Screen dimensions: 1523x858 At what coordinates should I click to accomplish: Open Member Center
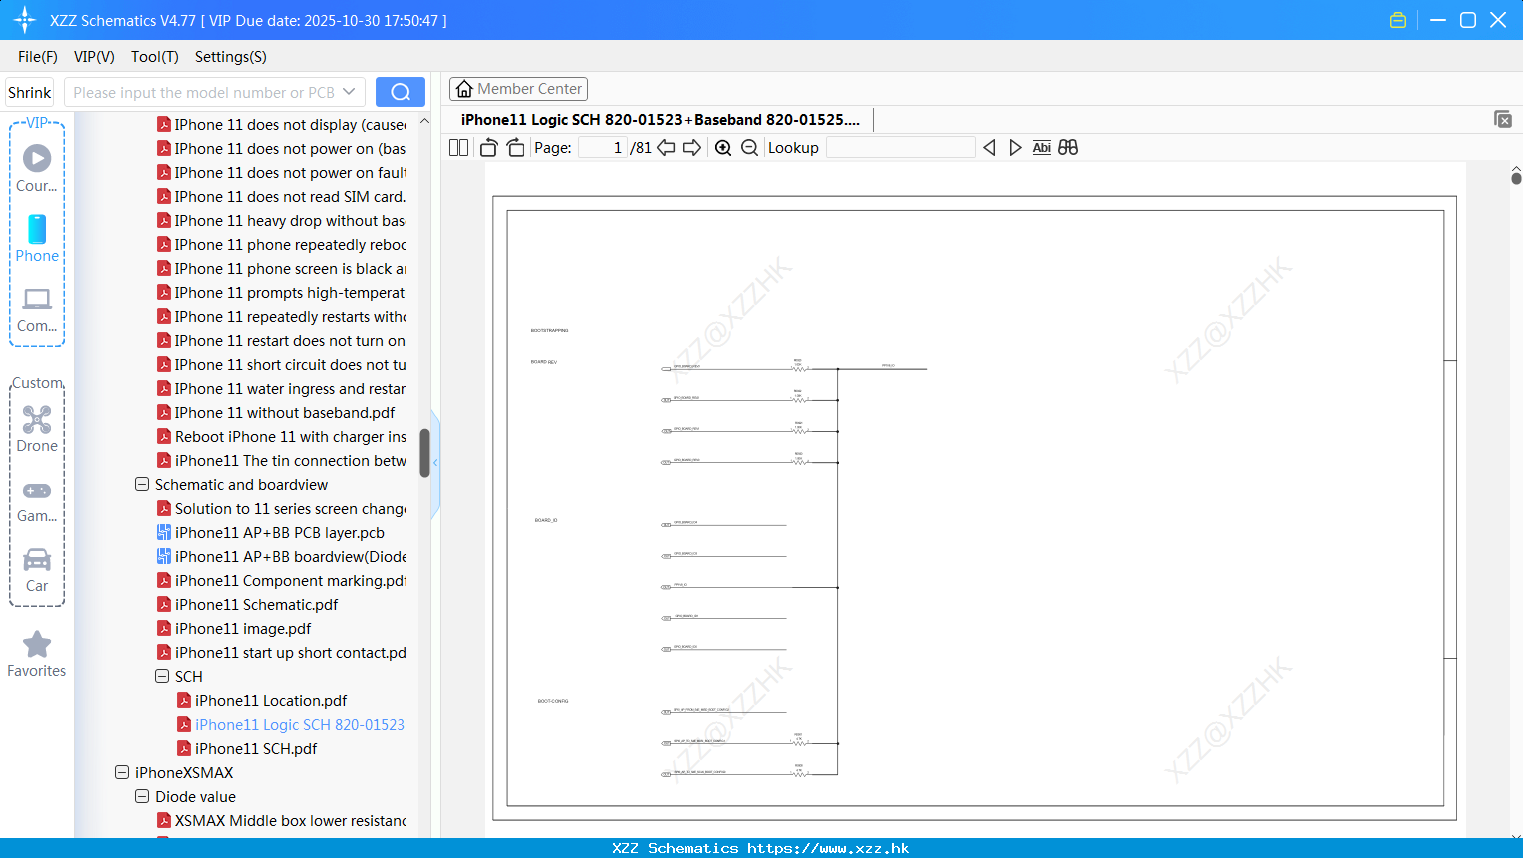click(518, 89)
